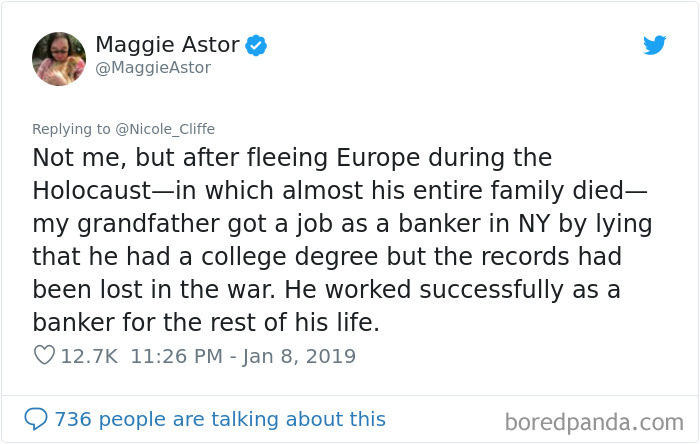Click the 'Replying to' label
Screen dimensions: 700x444
click(x=71, y=129)
